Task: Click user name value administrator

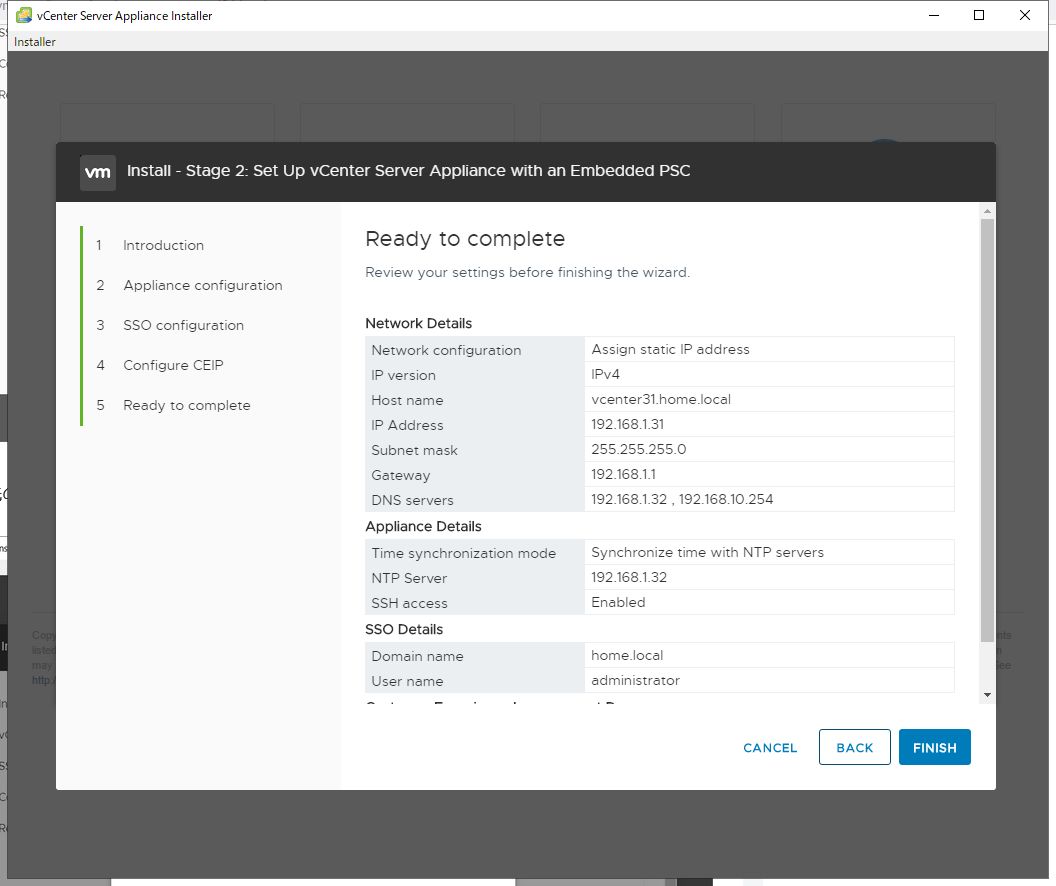Action: 635,680
